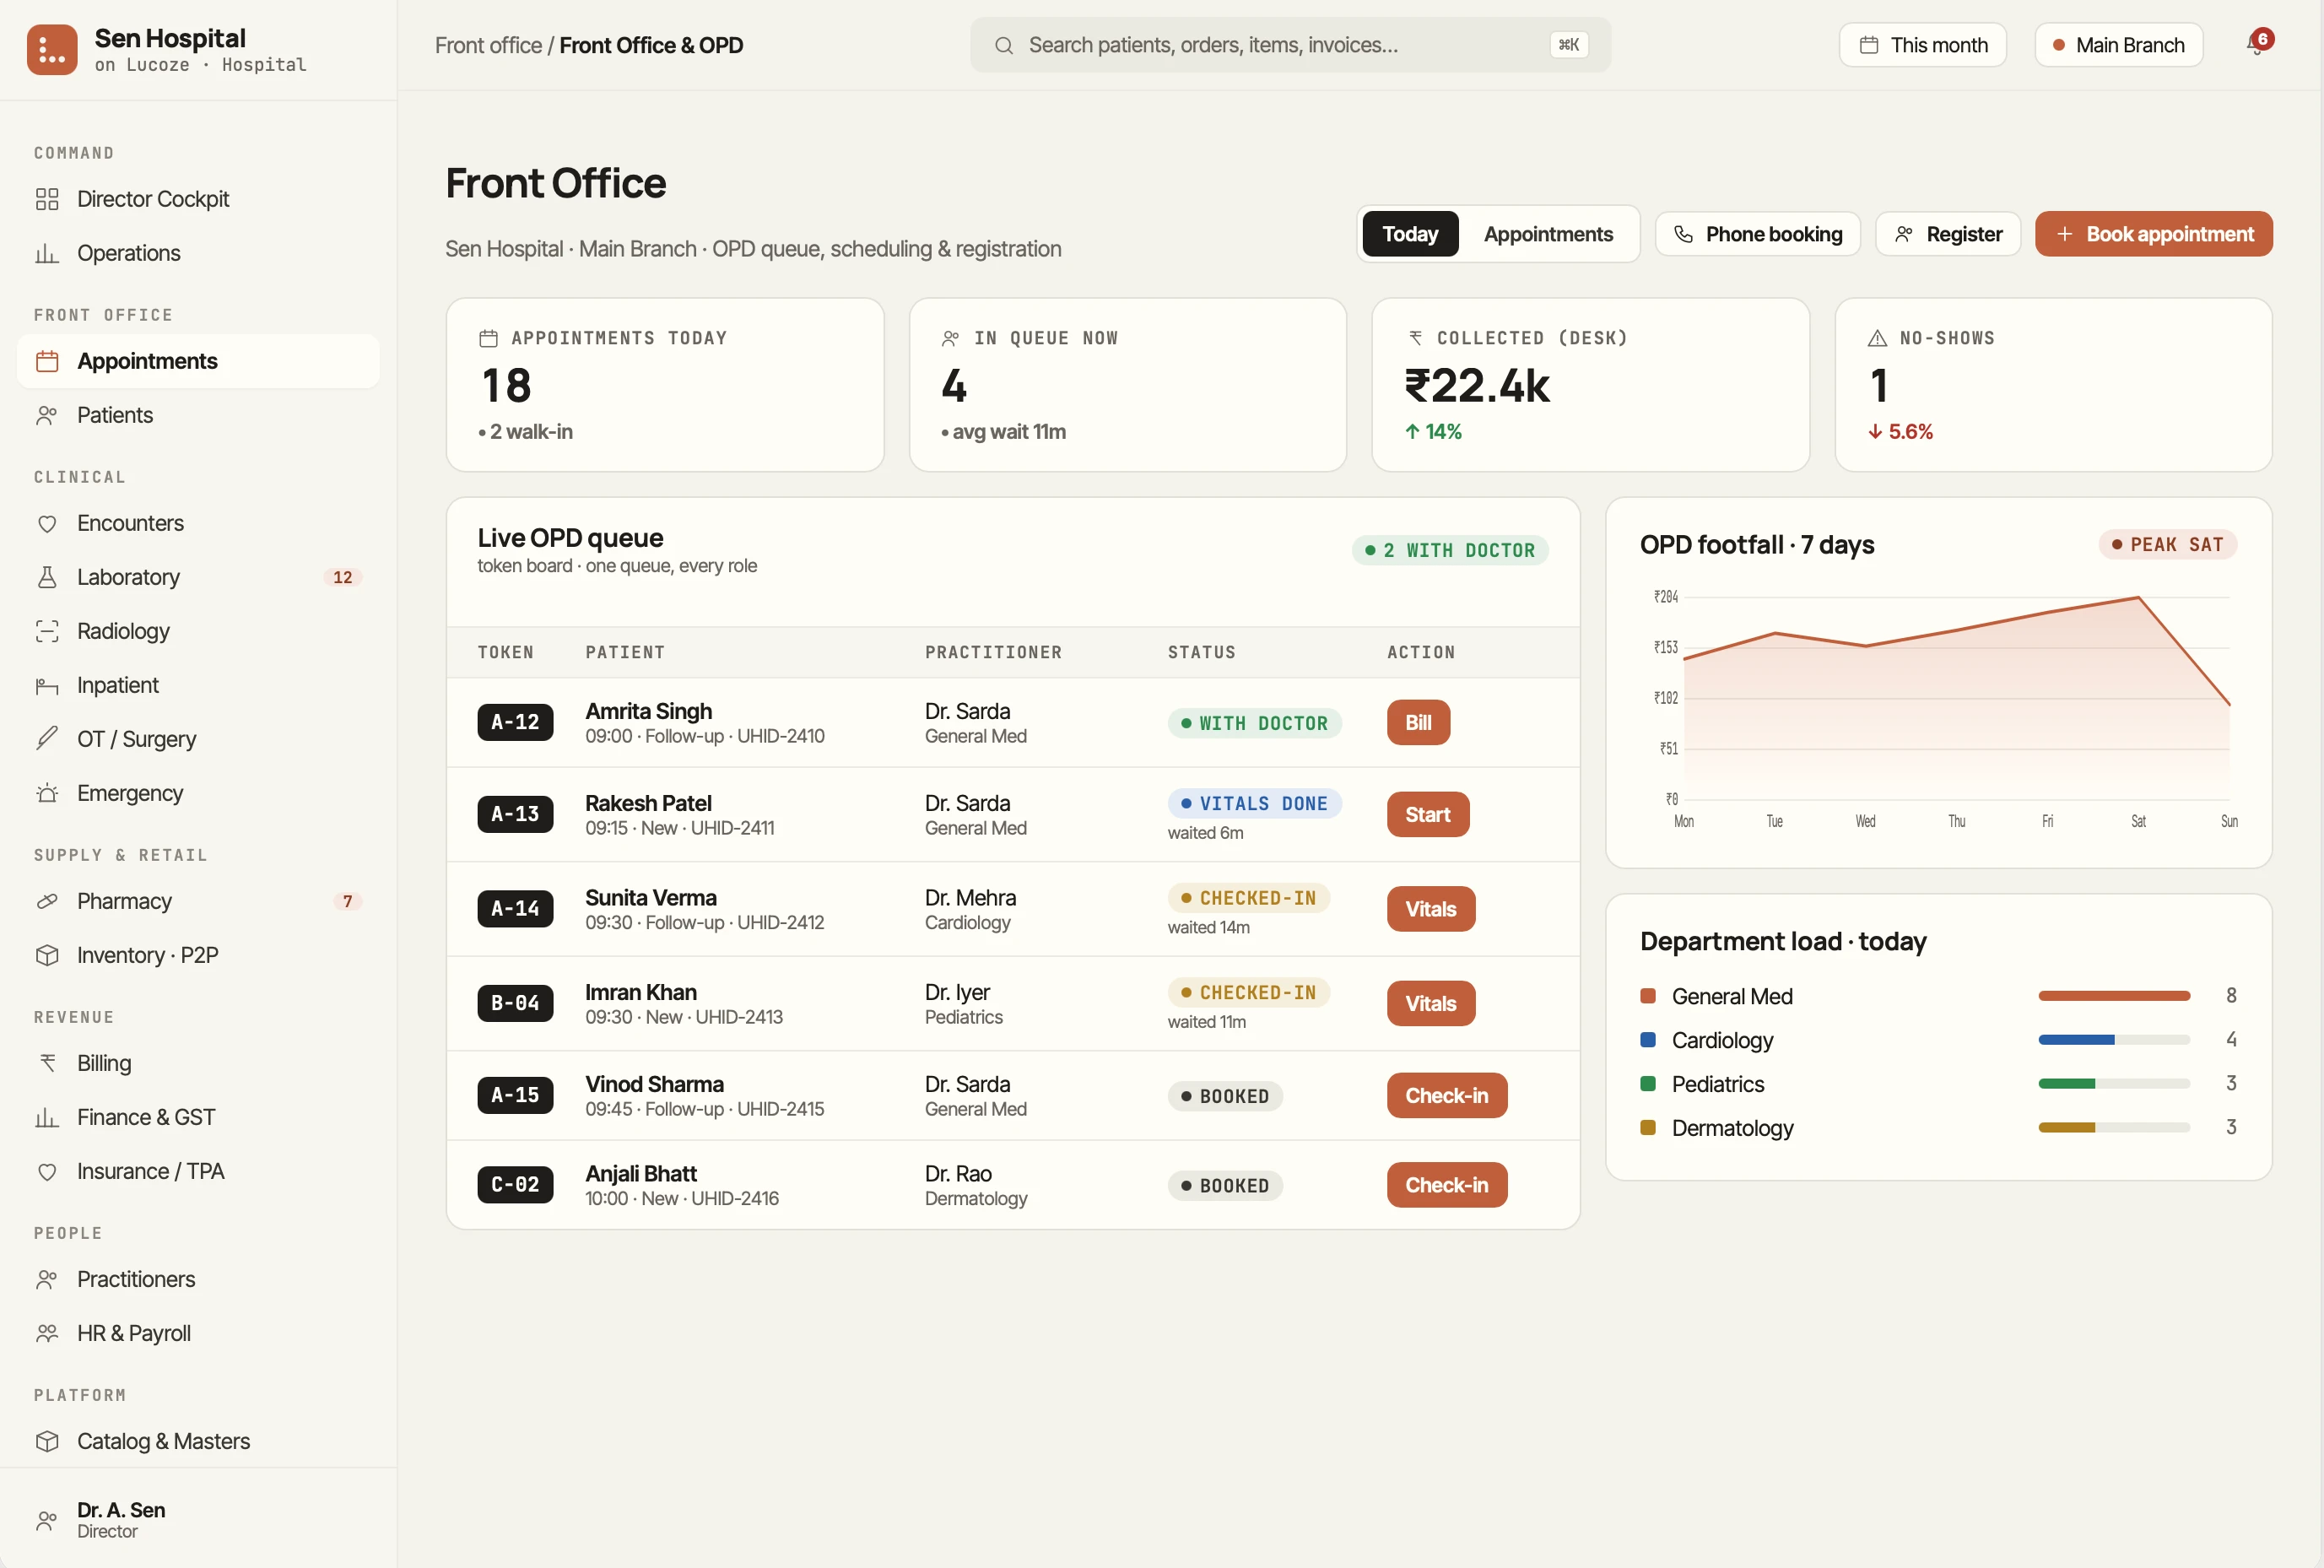Open Pharmacy section with 7 badge
Image resolution: width=2324 pixels, height=1568 pixels.
[198, 901]
